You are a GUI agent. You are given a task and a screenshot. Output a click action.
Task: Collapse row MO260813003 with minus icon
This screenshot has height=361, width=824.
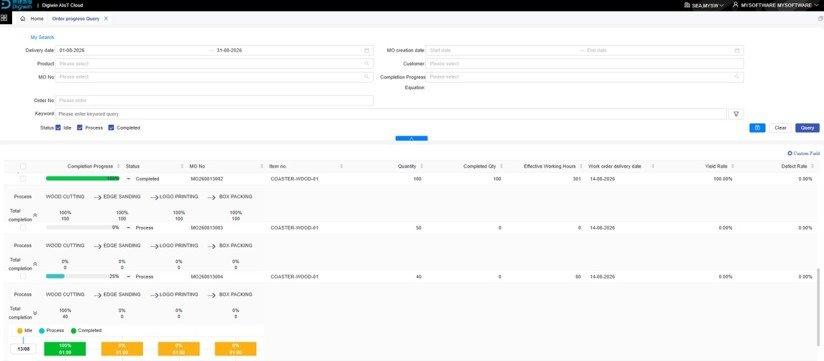128,228
